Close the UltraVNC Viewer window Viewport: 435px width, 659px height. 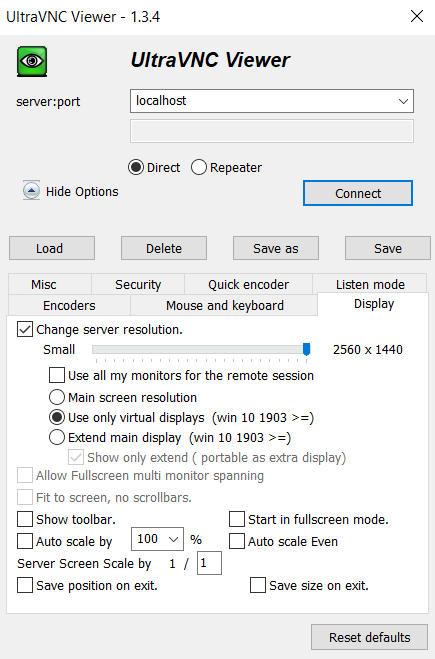[417, 16]
